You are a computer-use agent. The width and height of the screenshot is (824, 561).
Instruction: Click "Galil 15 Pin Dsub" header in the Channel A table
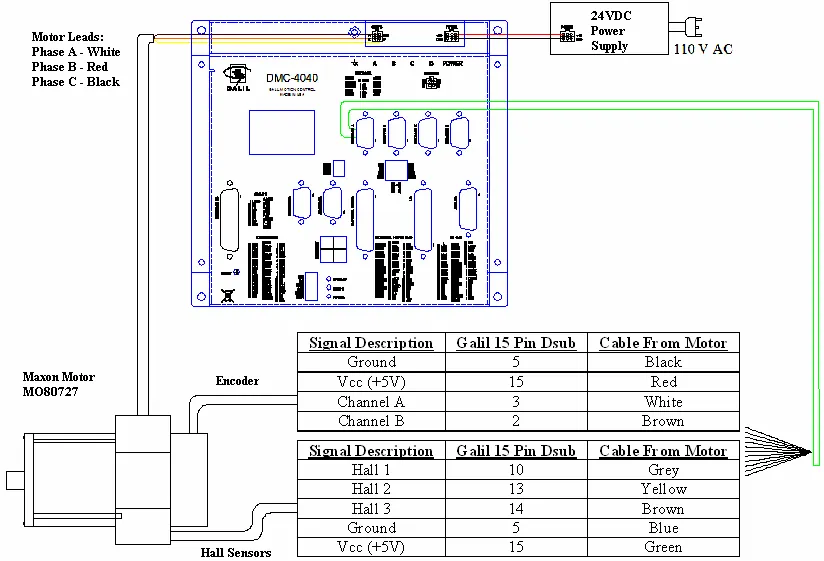pyautogui.click(x=516, y=343)
